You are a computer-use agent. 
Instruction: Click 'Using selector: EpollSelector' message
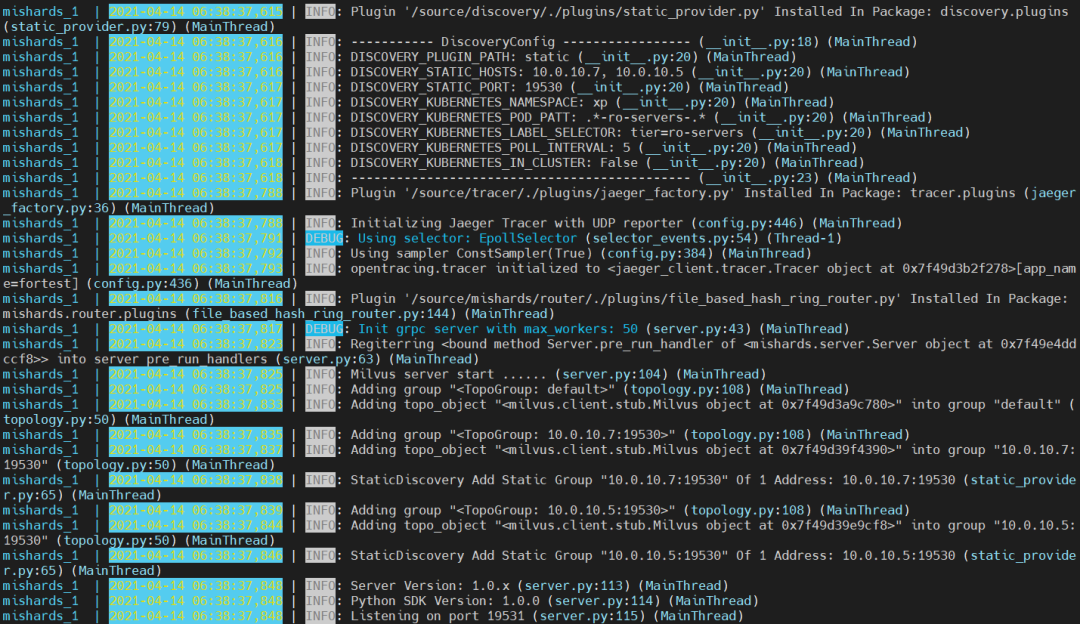coord(468,239)
